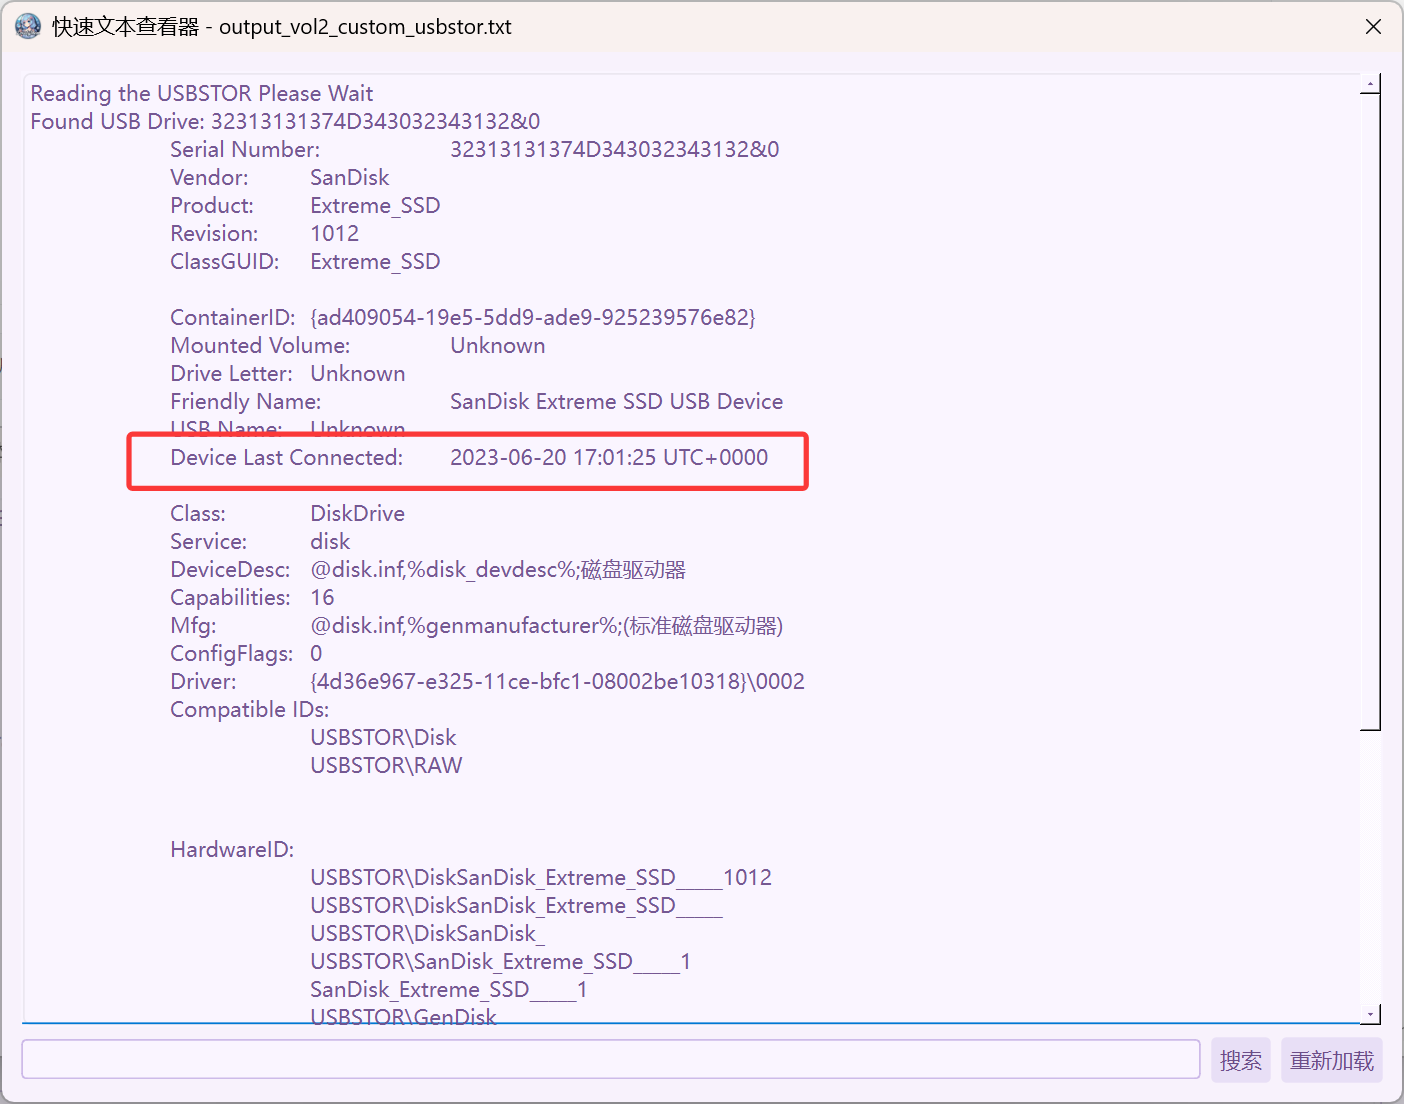The height and width of the screenshot is (1104, 1404).
Task: Click the Vendor value SanDisk
Action: pos(350,177)
